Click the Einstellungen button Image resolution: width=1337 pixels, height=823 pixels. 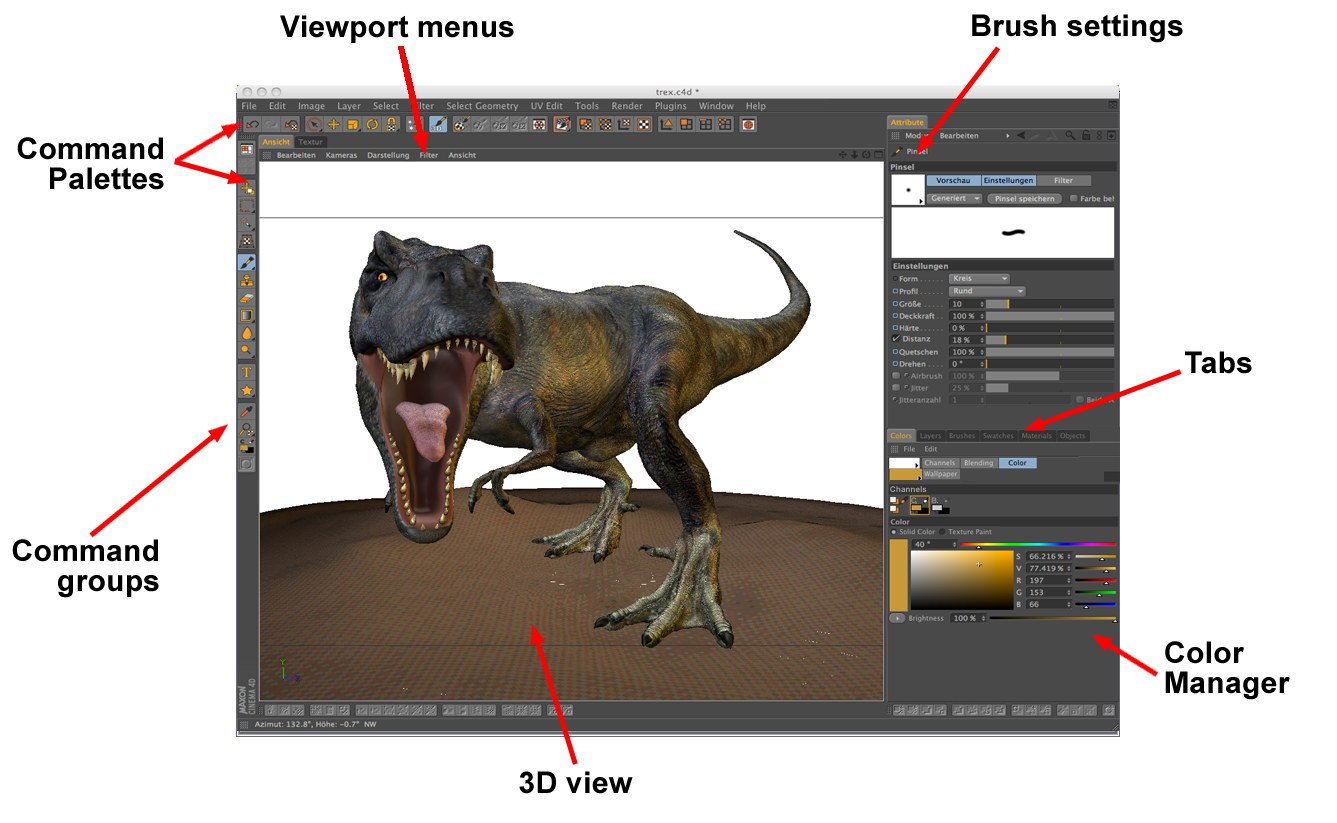[x=1009, y=180]
